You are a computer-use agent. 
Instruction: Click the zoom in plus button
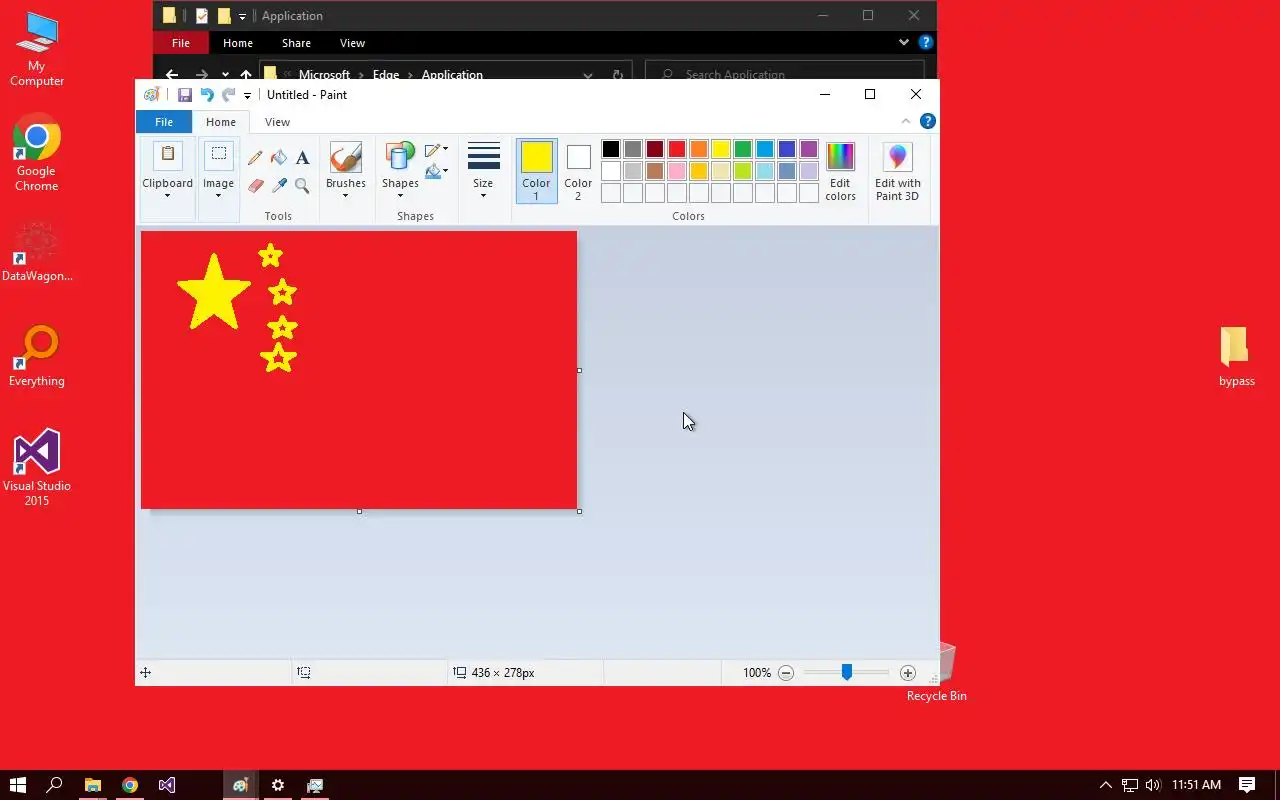(907, 673)
